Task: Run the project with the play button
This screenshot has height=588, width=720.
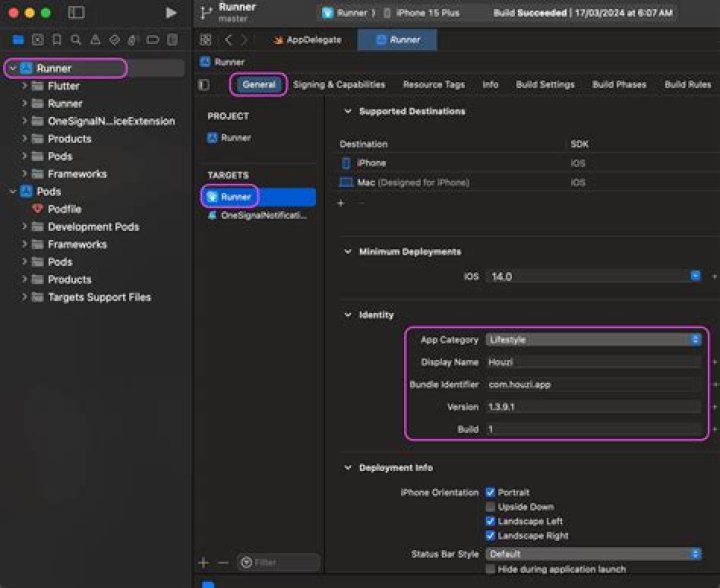Action: (x=171, y=13)
